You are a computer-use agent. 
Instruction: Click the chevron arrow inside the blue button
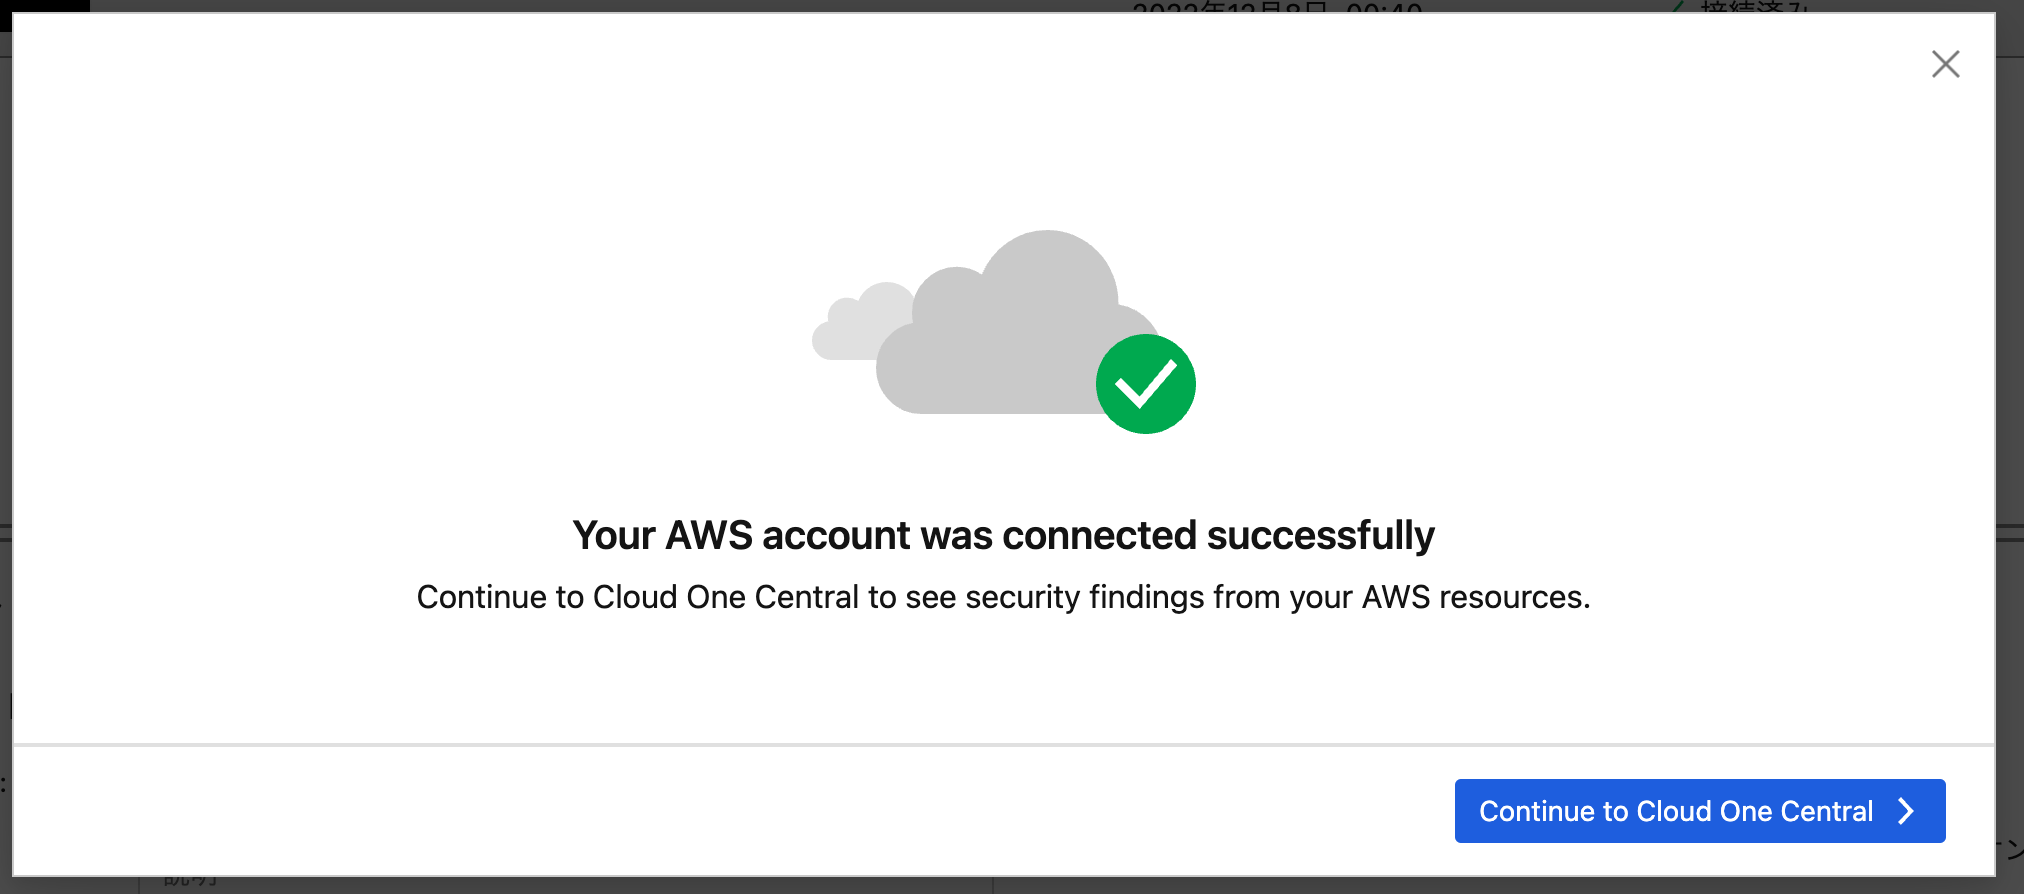[x=1906, y=811]
